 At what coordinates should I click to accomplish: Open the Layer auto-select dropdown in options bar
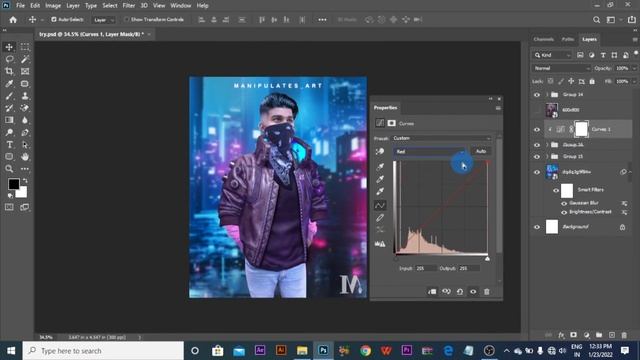point(103,20)
